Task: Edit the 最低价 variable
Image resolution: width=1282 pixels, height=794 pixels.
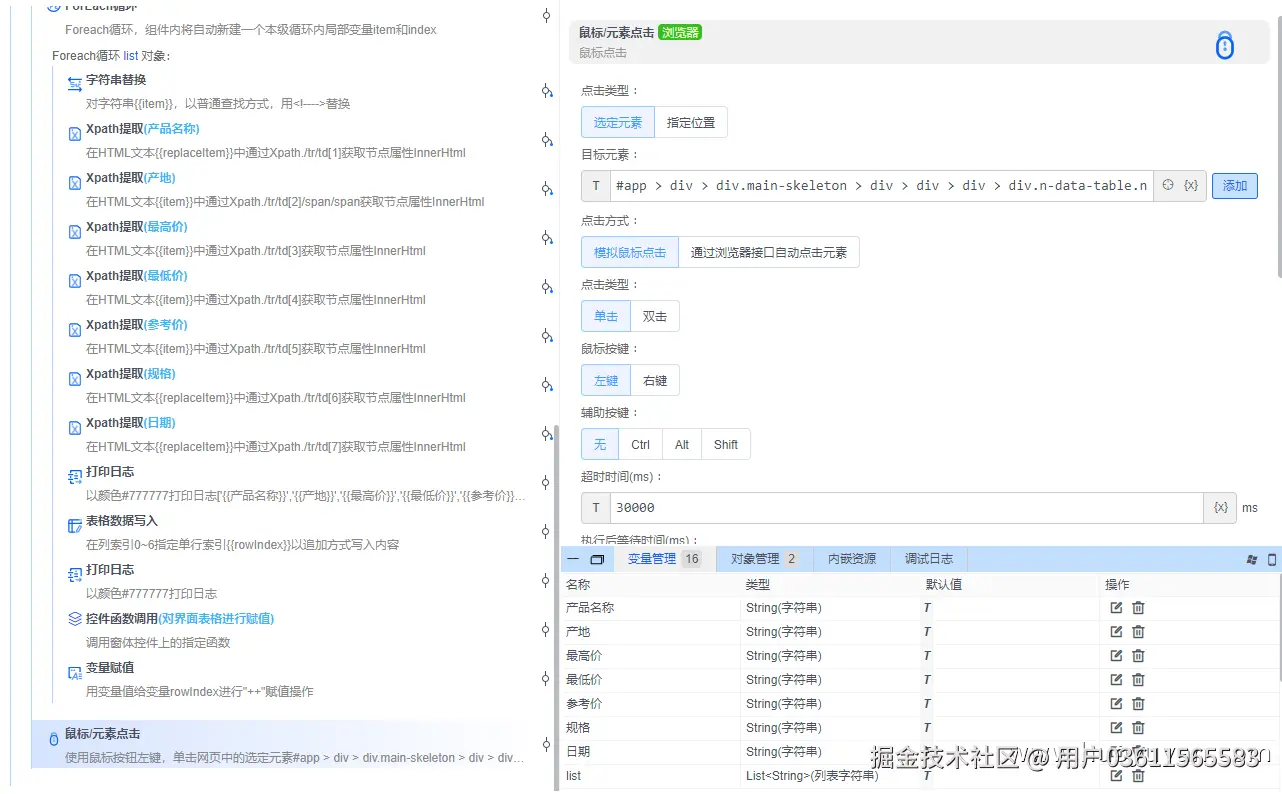Action: (1116, 679)
